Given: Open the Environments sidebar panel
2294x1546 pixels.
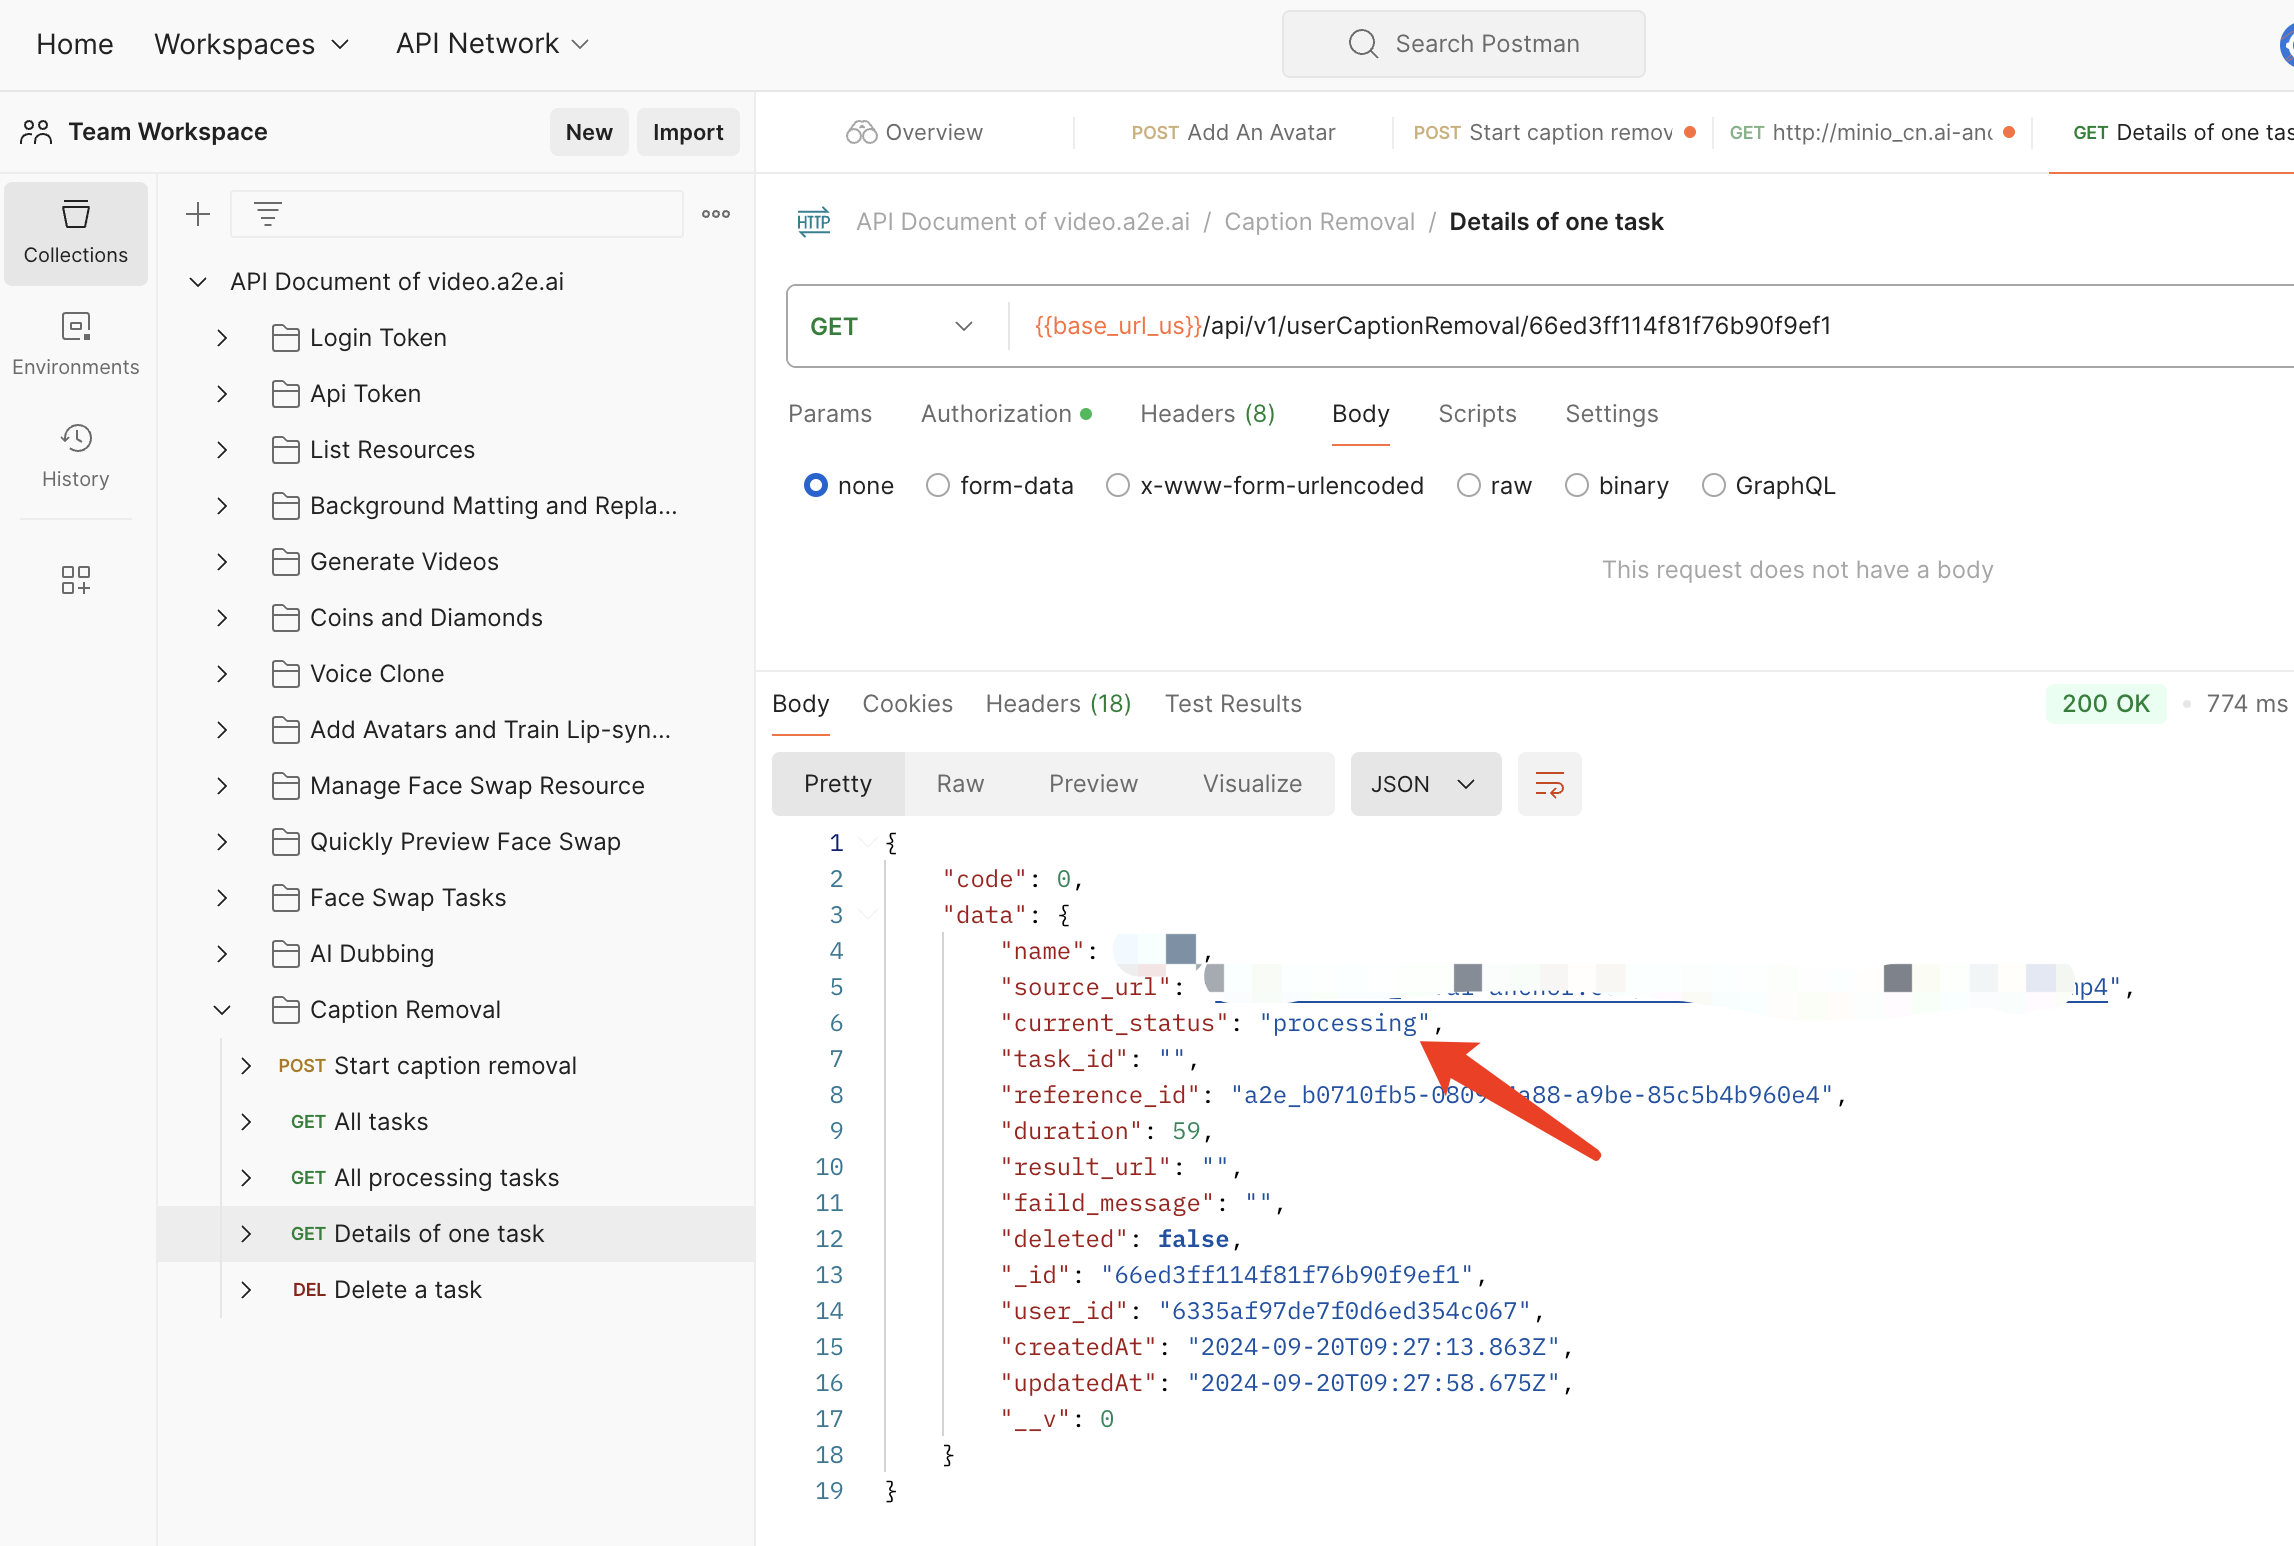Looking at the screenshot, I should coord(76,344).
